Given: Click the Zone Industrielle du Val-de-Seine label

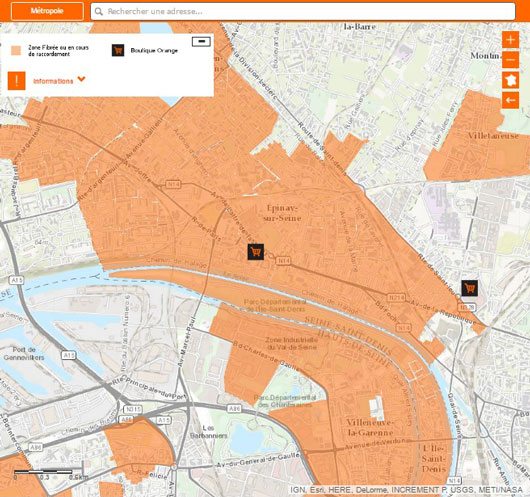Looking at the screenshot, I should (292, 344).
